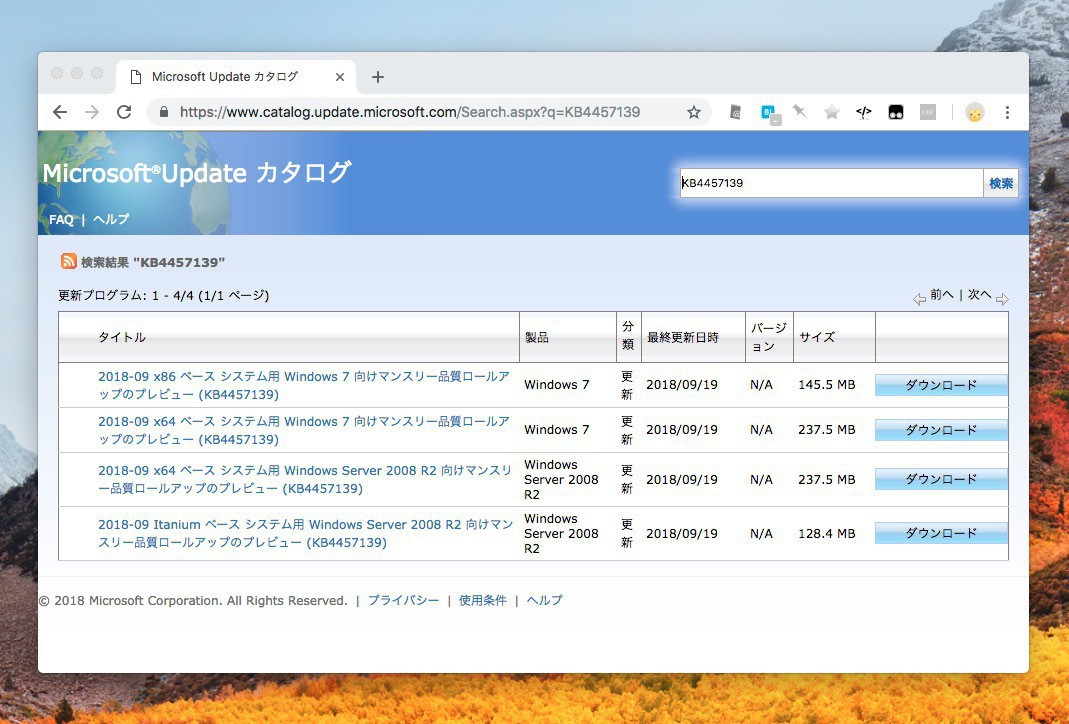Click the browser back arrow
Viewport: 1069px width, 724px height.
60,112
